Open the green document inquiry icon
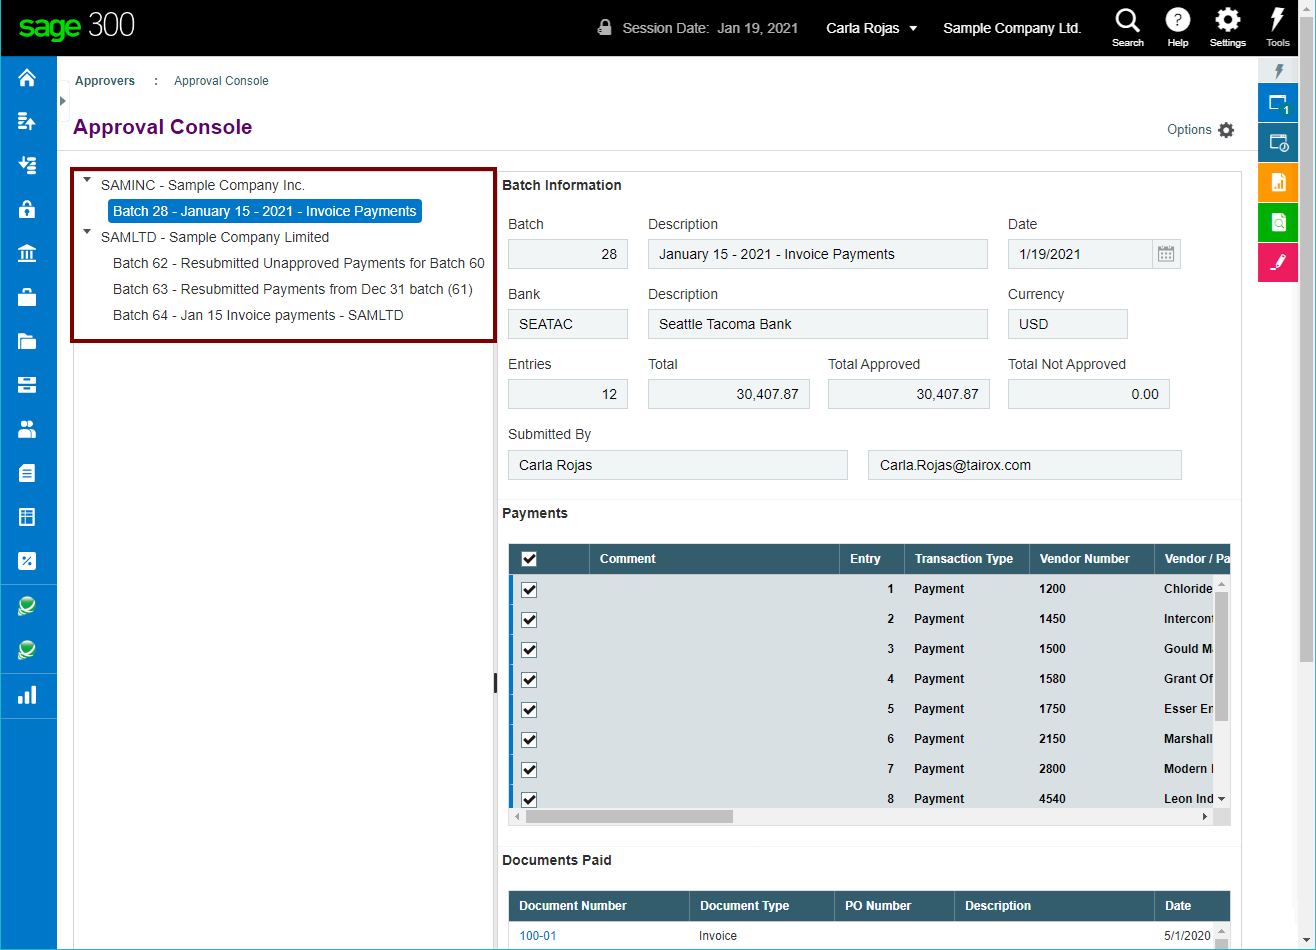The height and width of the screenshot is (950, 1316). click(1278, 222)
